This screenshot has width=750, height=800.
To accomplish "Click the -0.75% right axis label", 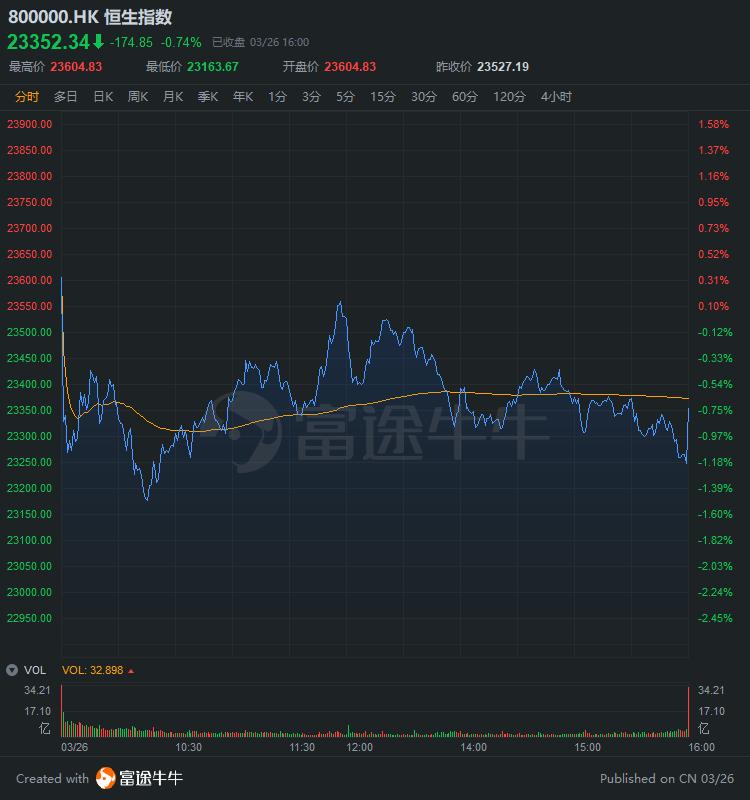I will pos(715,410).
